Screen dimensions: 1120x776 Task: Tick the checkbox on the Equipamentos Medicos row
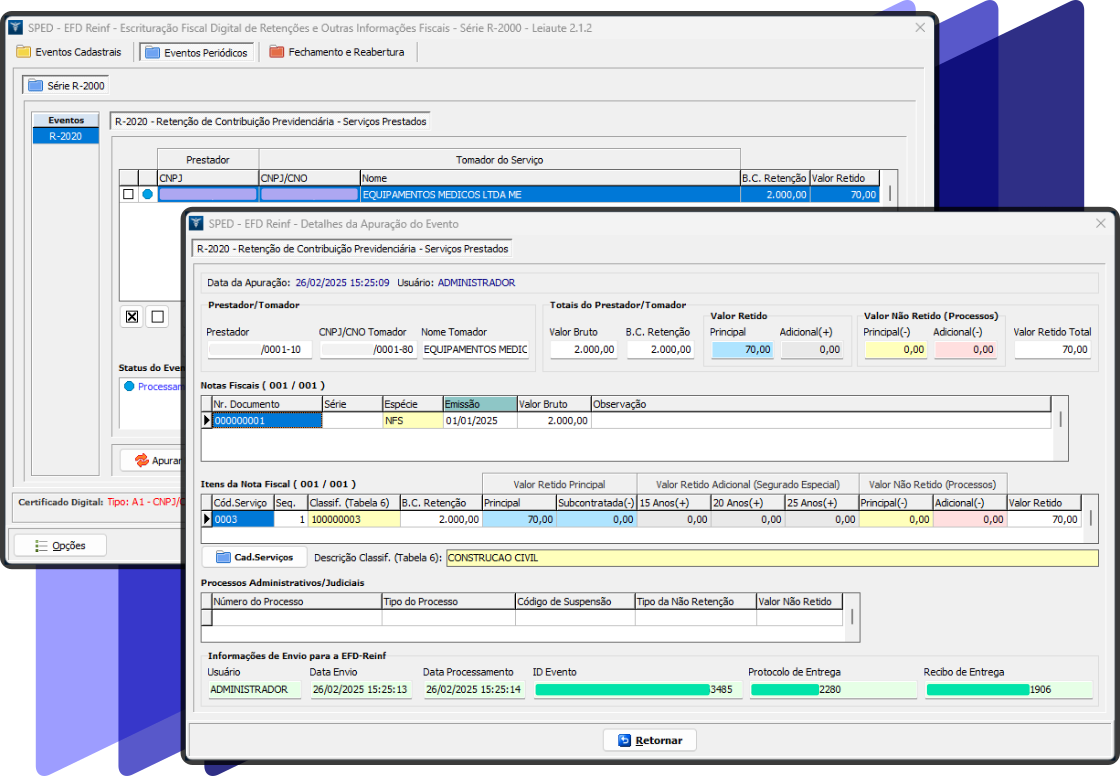point(128,194)
